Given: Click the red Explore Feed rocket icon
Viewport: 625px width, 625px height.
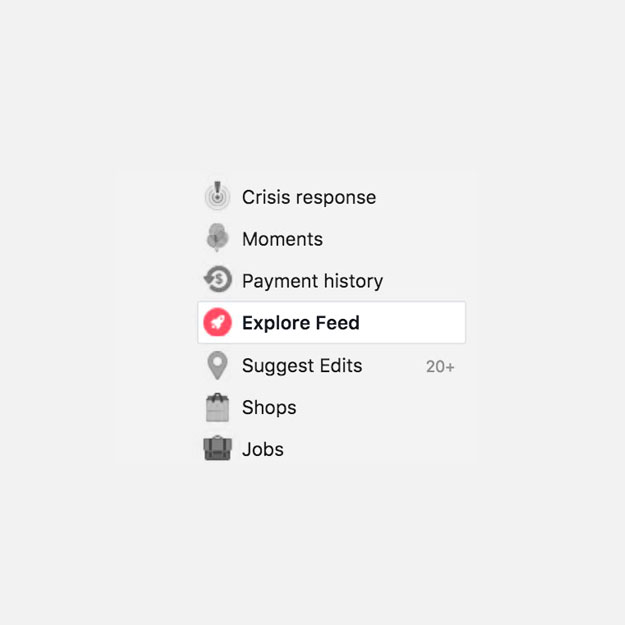Looking at the screenshot, I should [x=217, y=322].
